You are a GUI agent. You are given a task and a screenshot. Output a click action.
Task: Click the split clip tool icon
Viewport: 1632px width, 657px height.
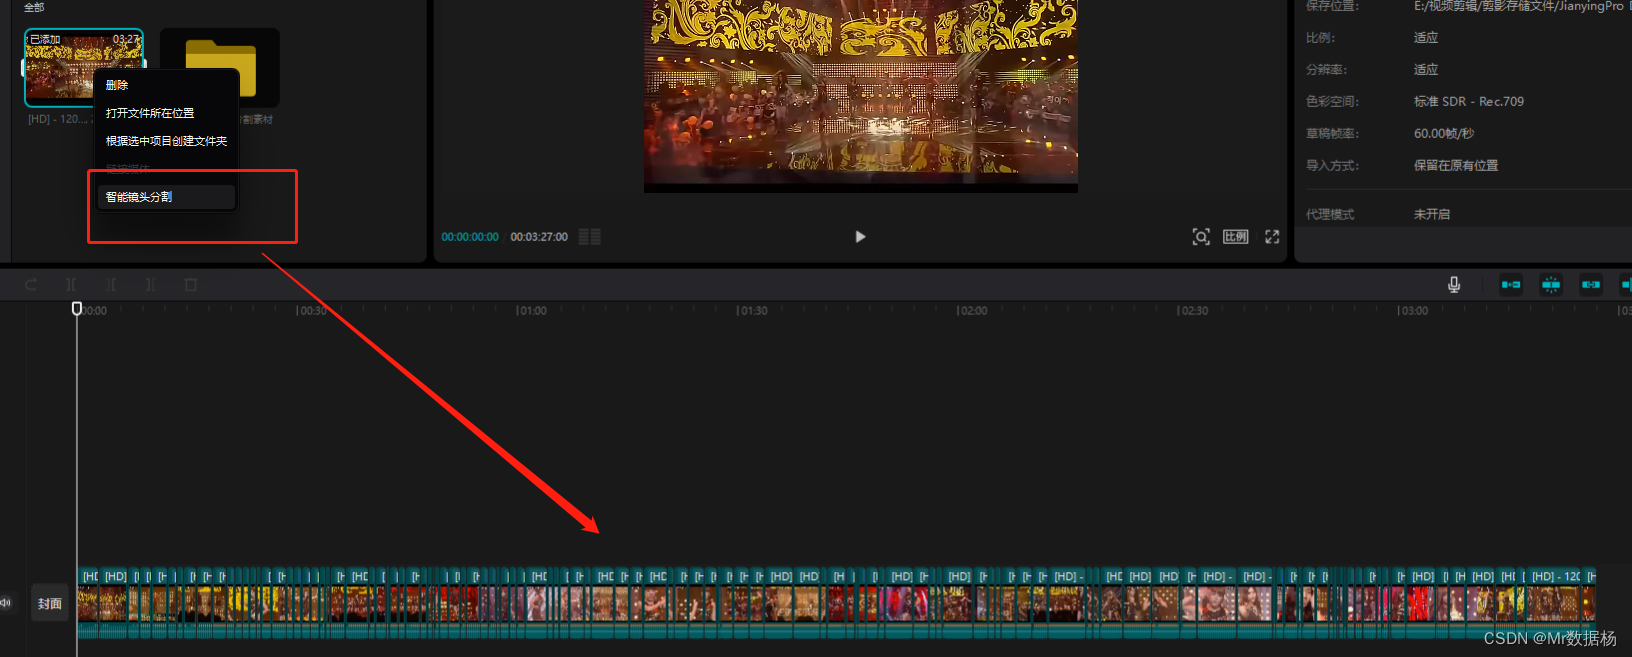(71, 285)
